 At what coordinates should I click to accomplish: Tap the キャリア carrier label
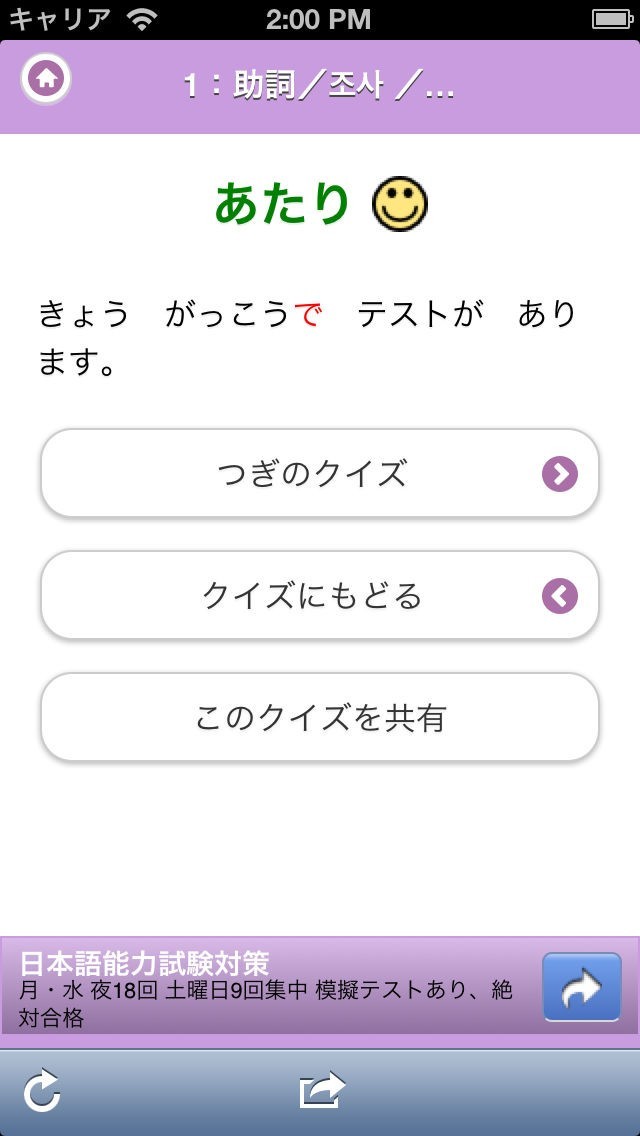[60, 19]
